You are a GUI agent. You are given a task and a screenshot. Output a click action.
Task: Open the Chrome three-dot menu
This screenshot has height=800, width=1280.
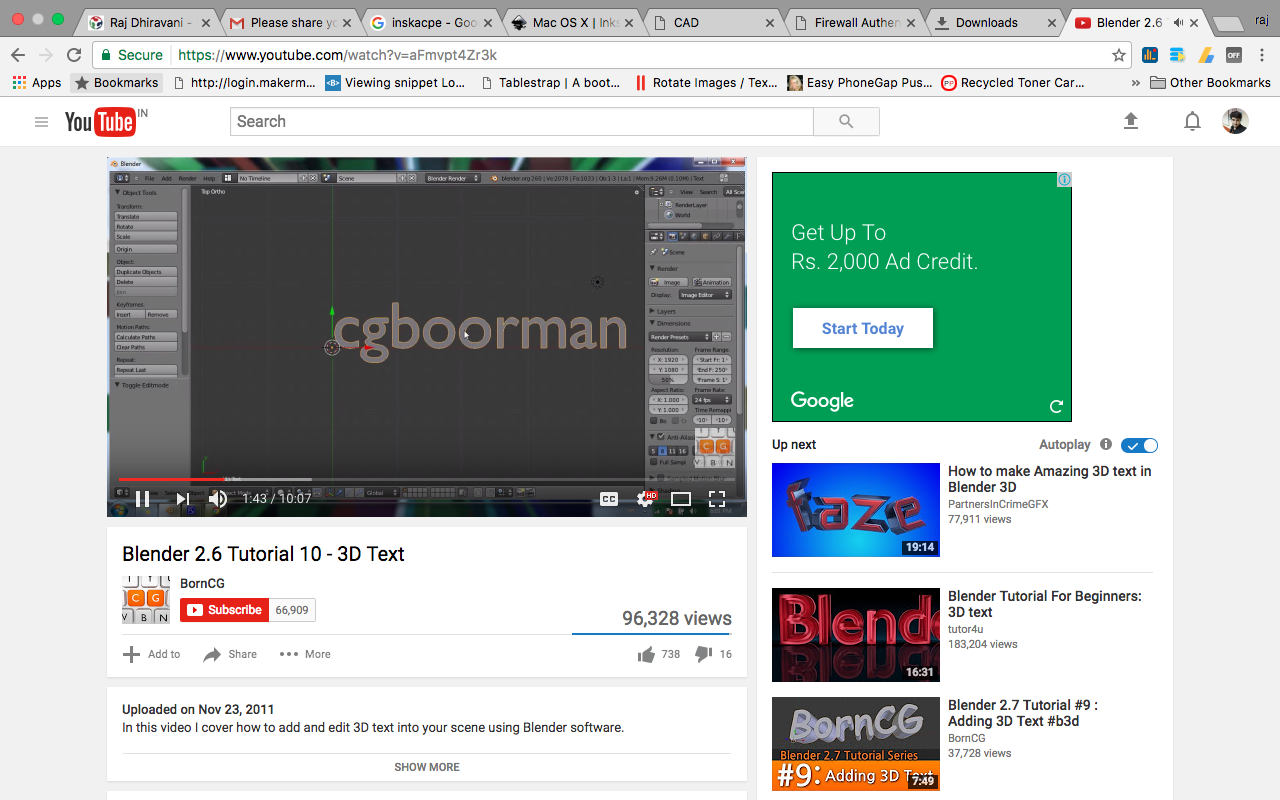[1262, 55]
